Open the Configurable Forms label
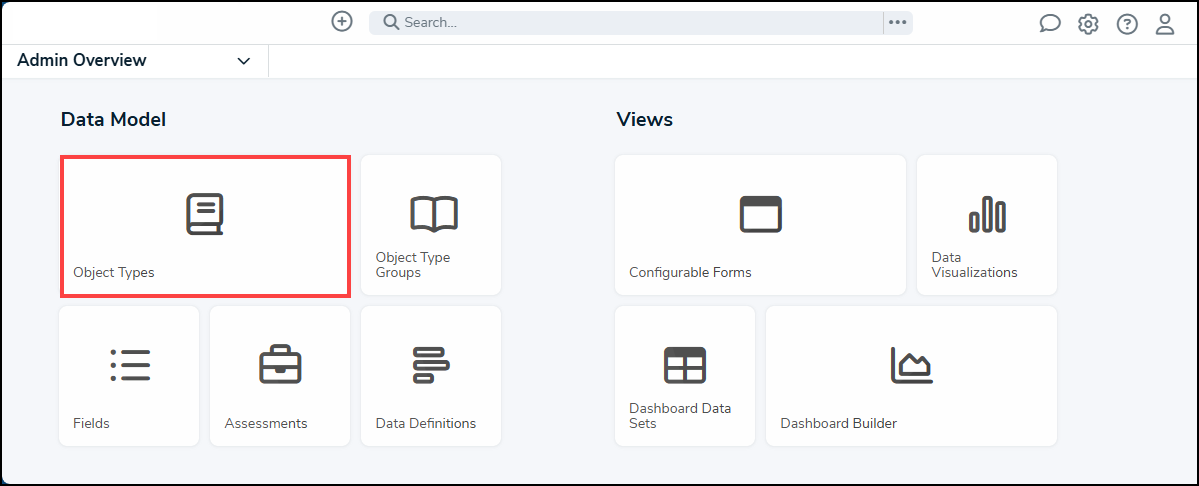 690,272
